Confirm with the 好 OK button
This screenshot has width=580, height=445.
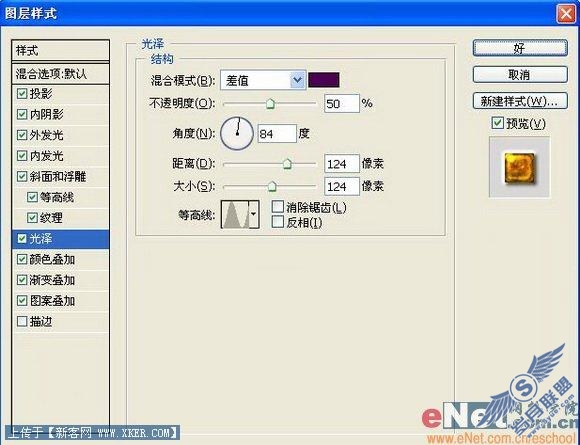coord(520,48)
